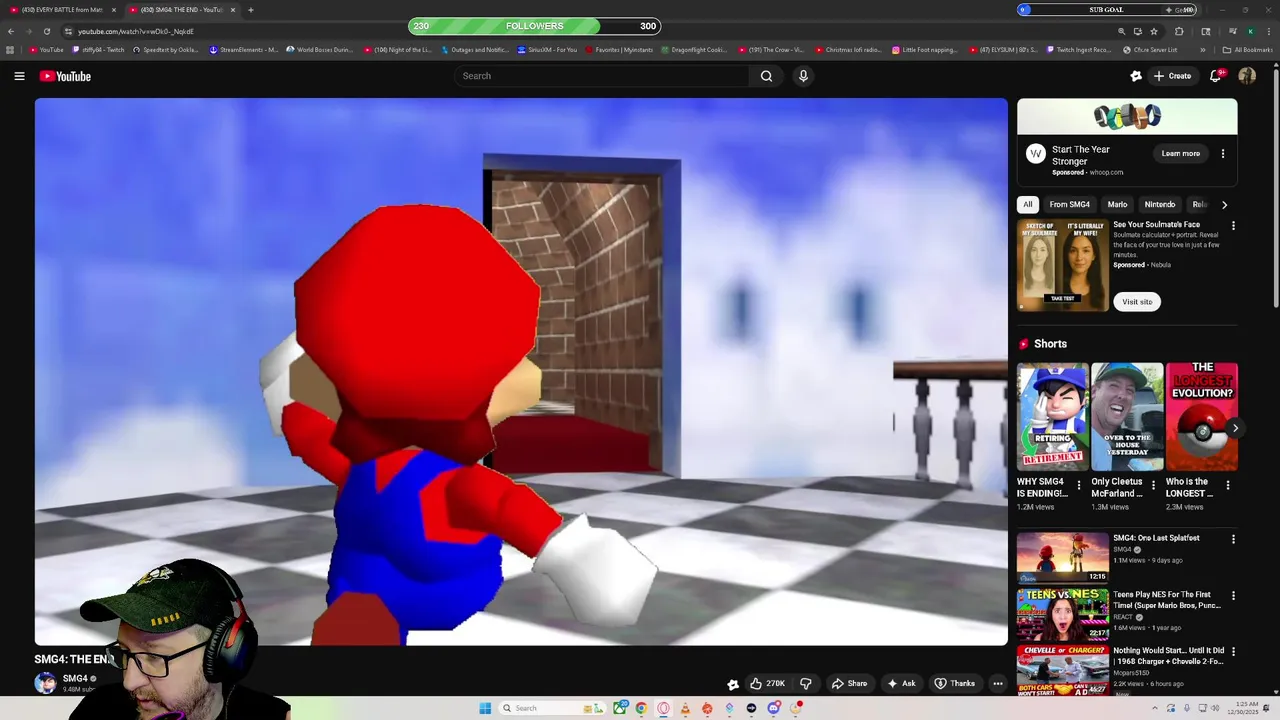
Task: Like the video with 270K thumbs up
Action: pyautogui.click(x=767, y=684)
